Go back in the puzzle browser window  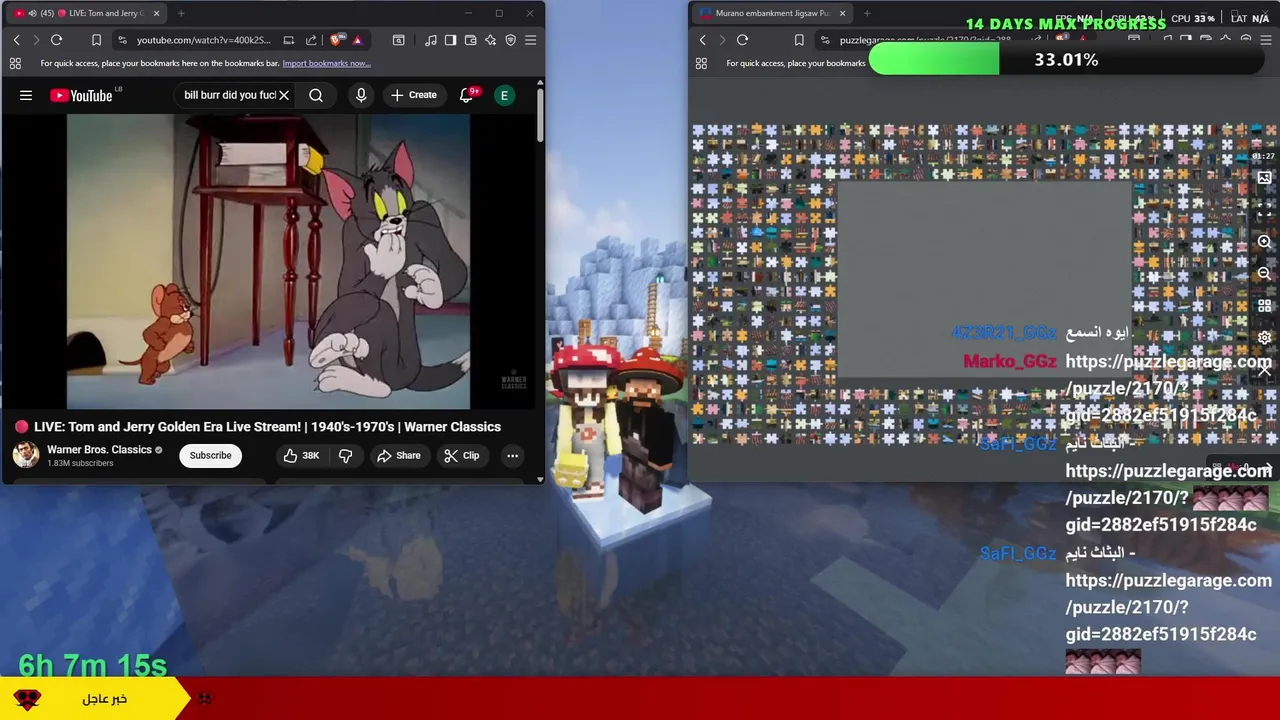(x=703, y=40)
